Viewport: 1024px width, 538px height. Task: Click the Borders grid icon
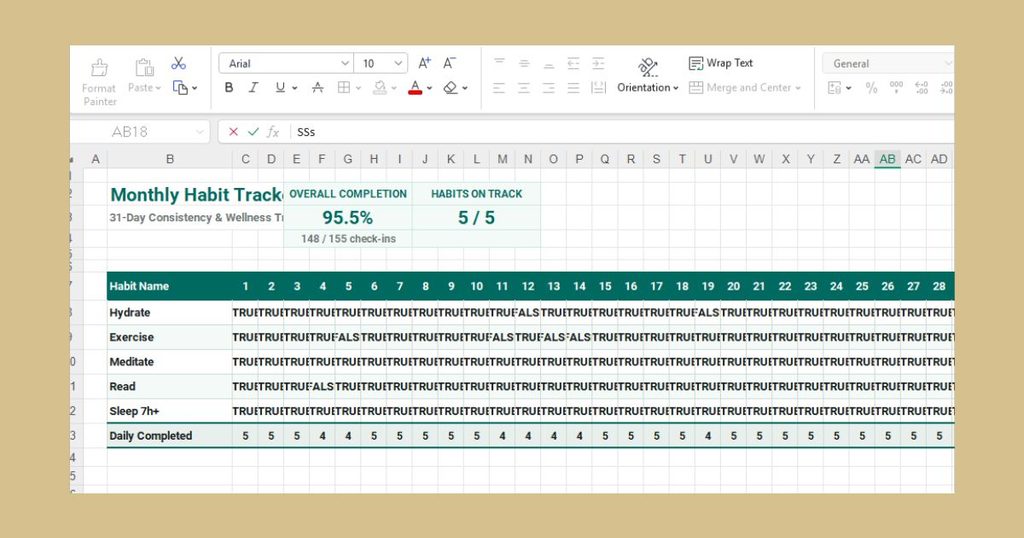pos(344,87)
